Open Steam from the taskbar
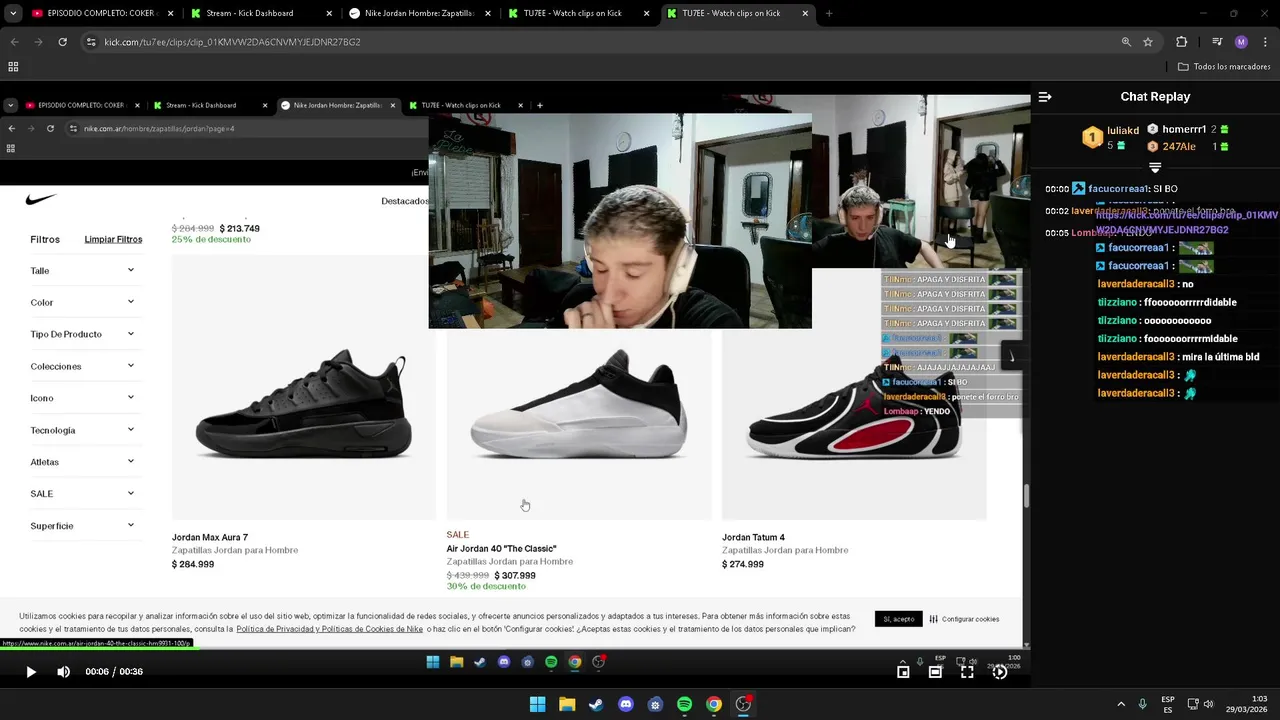This screenshot has height=720, width=1280. pos(596,704)
